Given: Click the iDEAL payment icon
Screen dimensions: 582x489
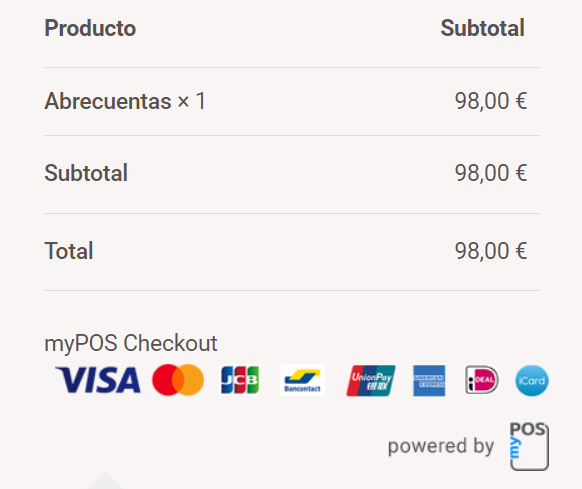Looking at the screenshot, I should tap(481, 380).
